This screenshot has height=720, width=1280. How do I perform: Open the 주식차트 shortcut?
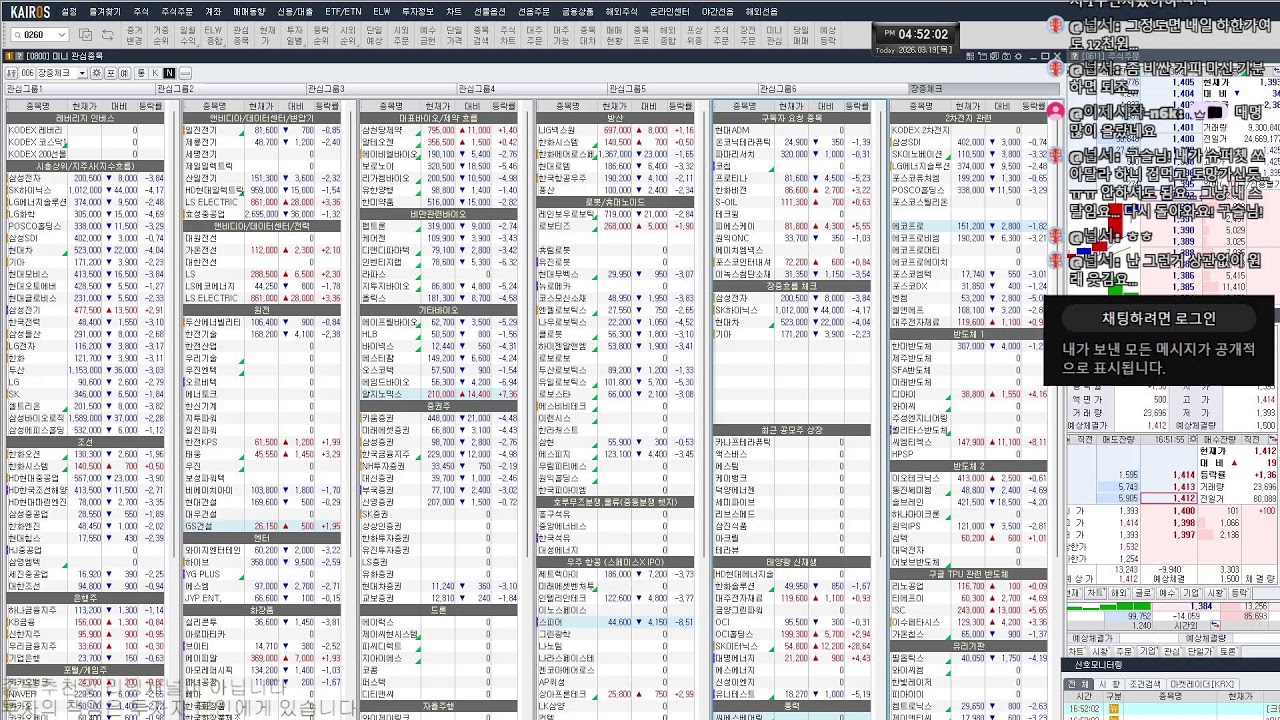click(x=508, y=36)
